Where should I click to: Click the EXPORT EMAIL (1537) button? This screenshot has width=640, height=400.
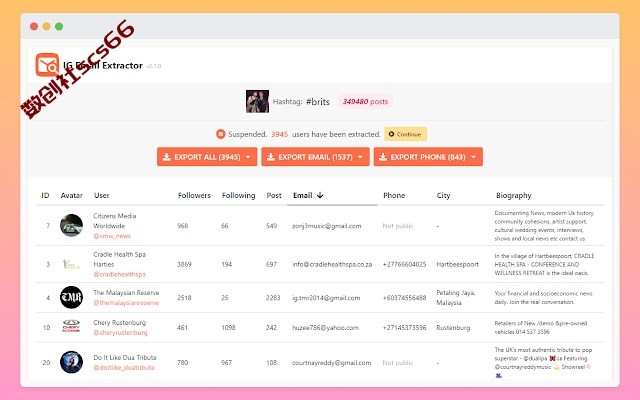coord(316,157)
